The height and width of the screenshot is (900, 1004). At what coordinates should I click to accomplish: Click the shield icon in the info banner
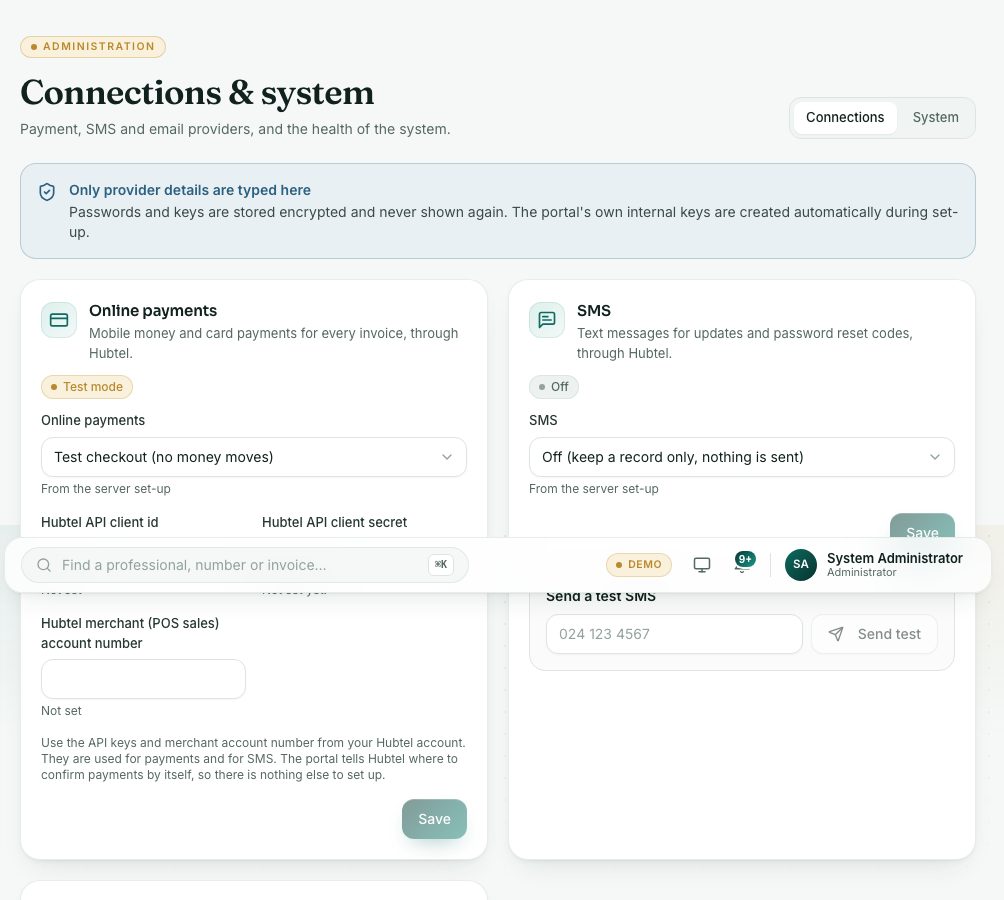pos(47,191)
